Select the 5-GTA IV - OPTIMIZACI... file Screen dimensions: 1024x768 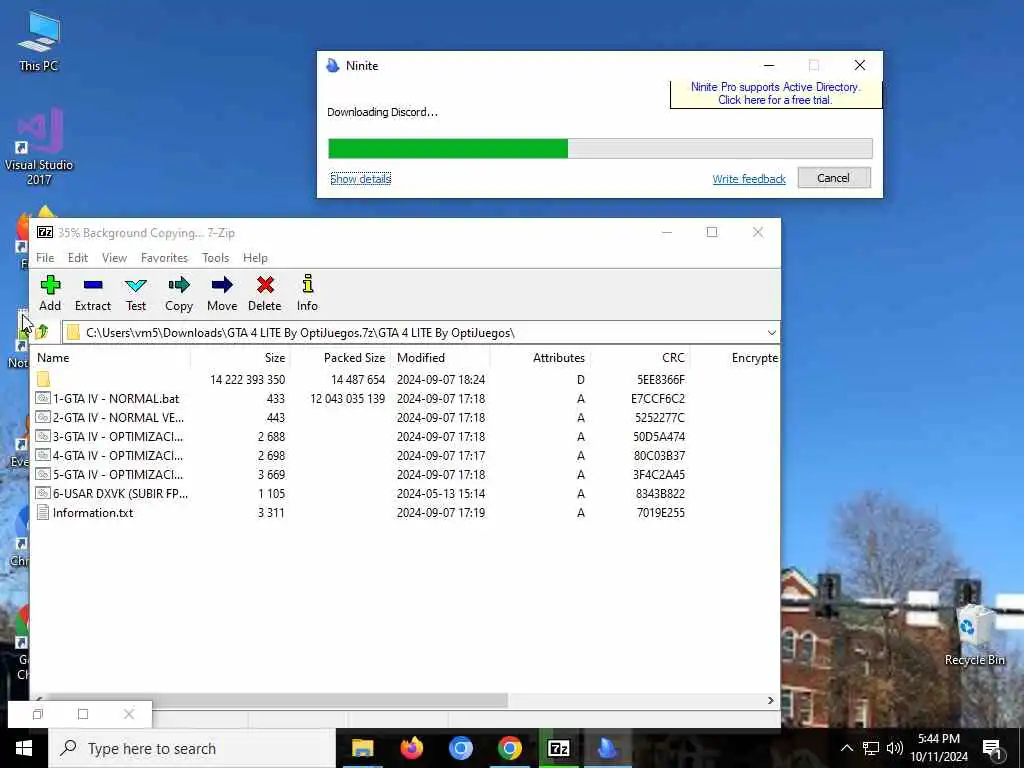(x=405, y=474)
